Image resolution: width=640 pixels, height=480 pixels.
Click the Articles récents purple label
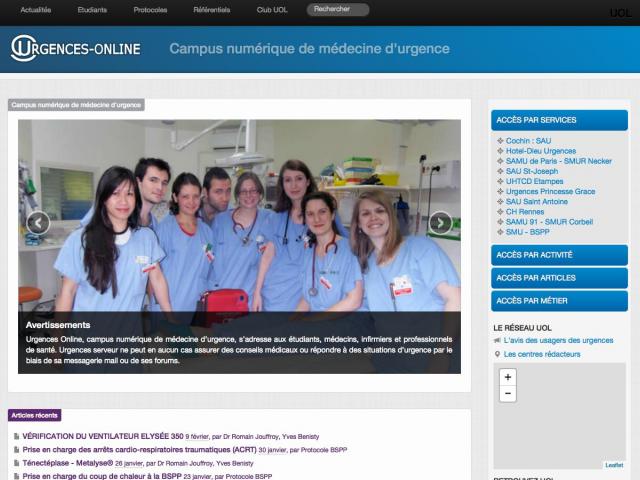[35, 416]
